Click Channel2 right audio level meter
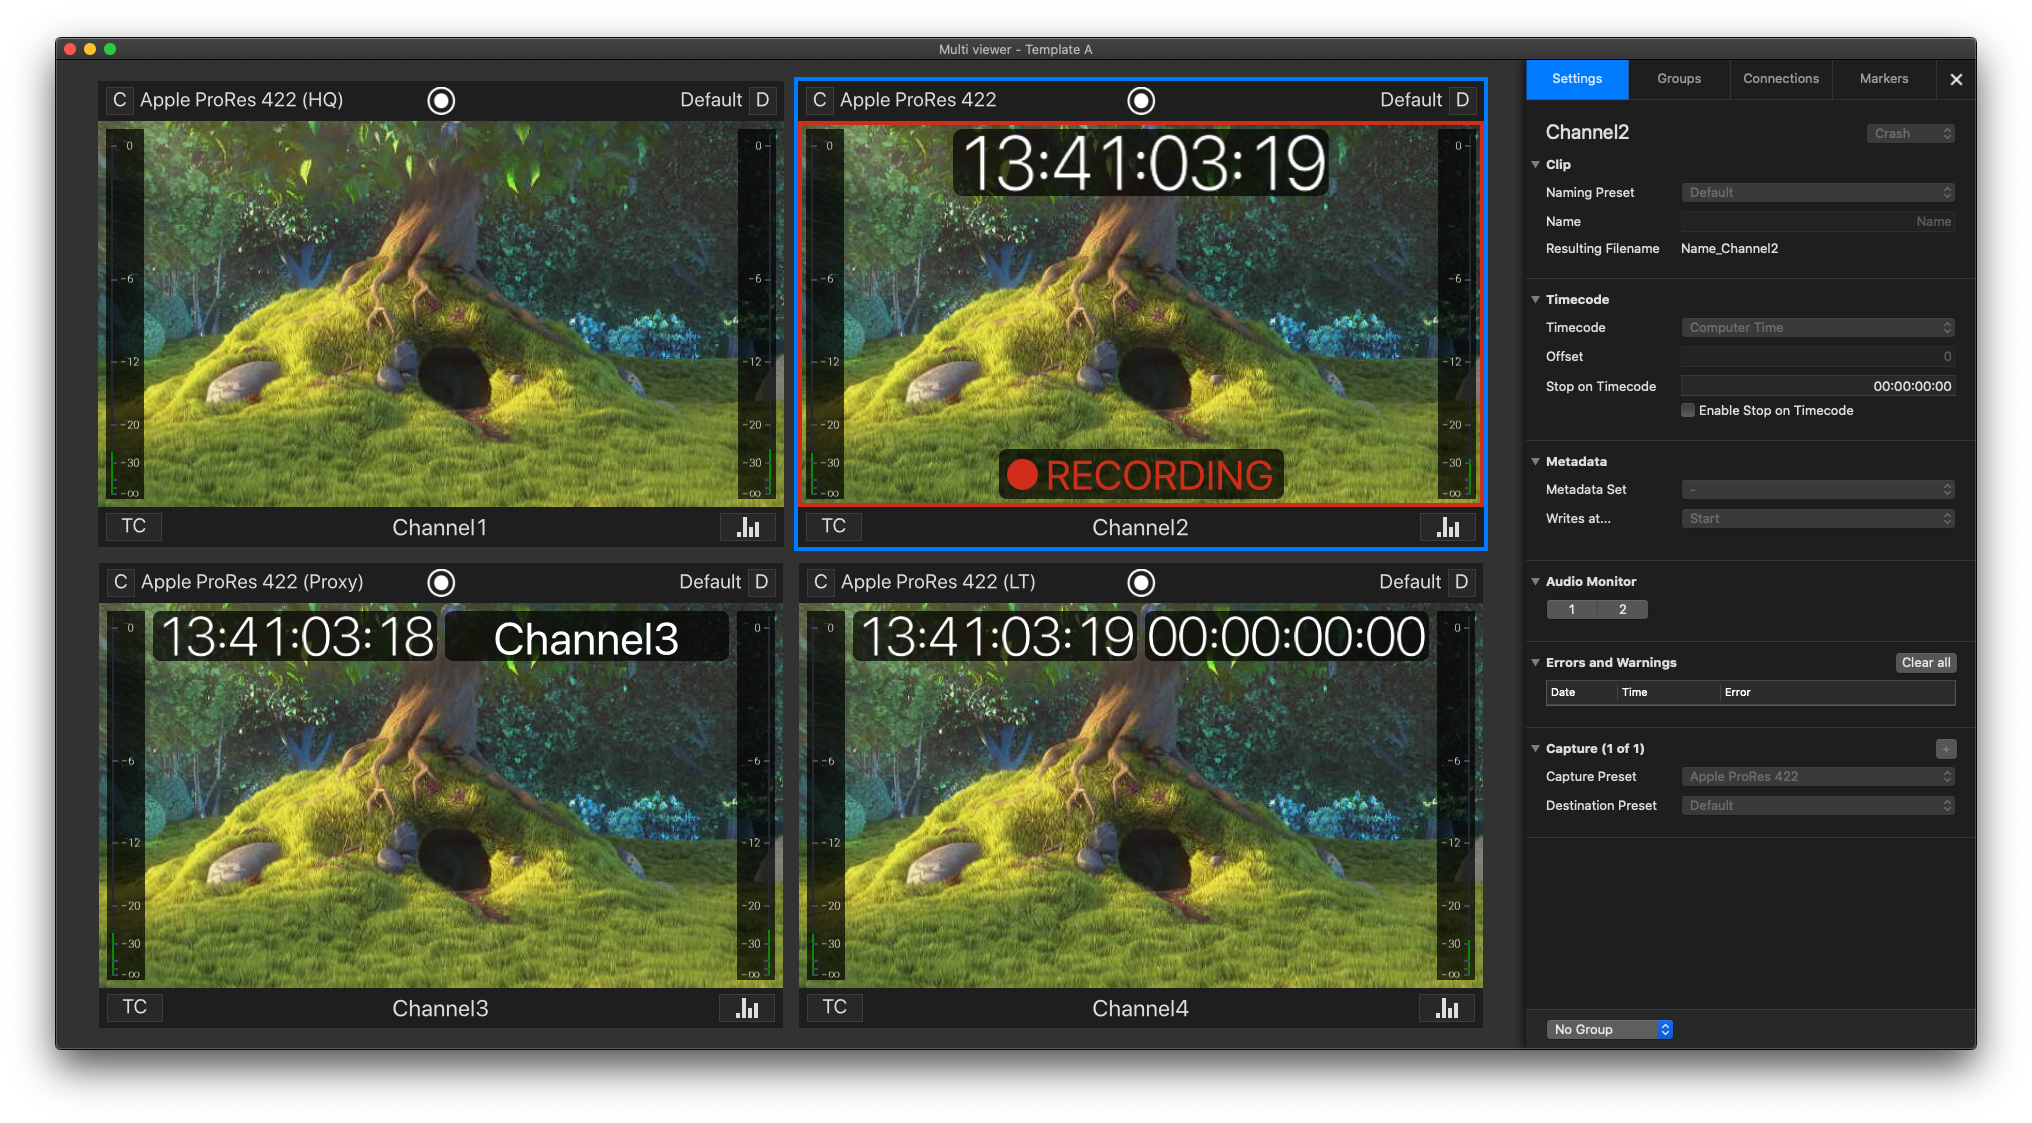The image size is (2032, 1123). (1456, 316)
